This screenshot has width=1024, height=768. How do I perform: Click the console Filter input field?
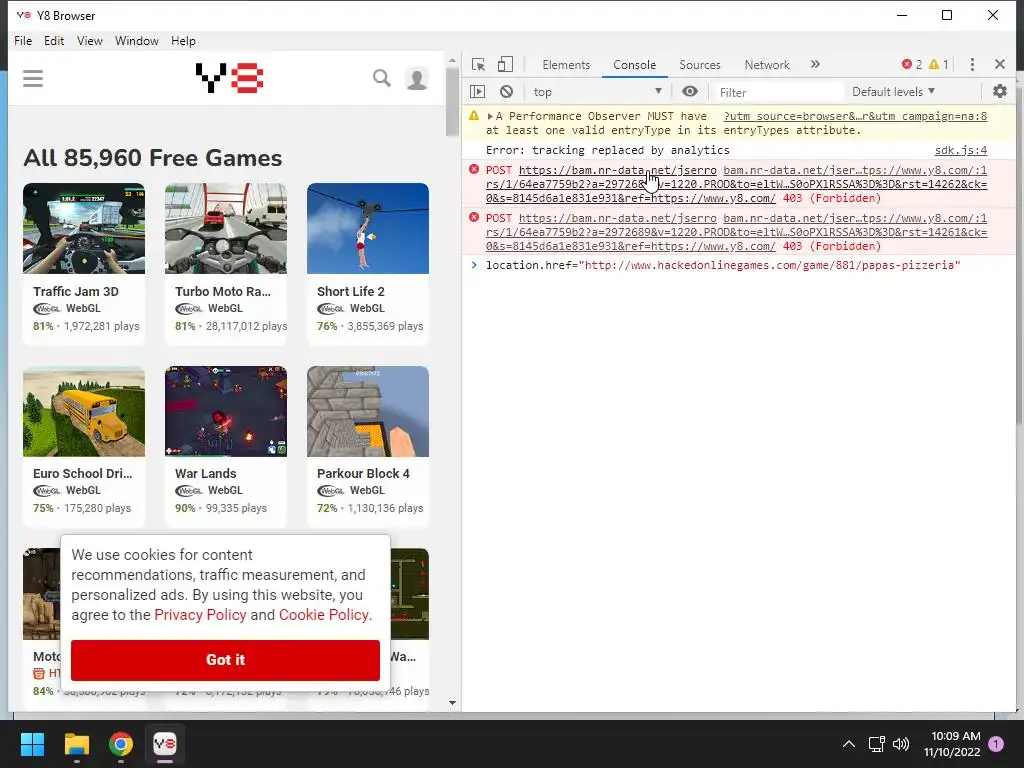[777, 92]
